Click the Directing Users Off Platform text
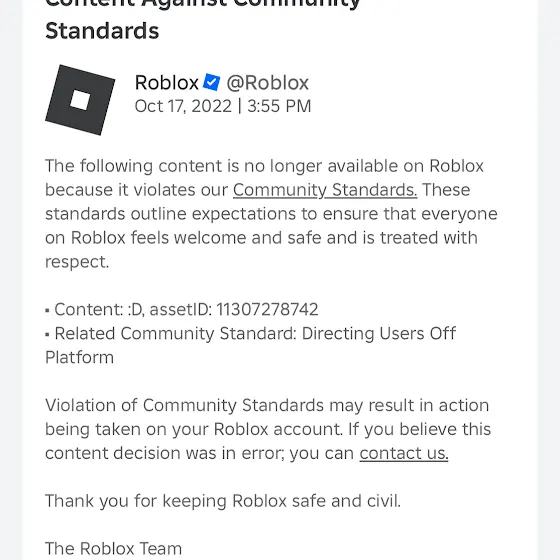This screenshot has width=560, height=560. pyautogui.click(x=251, y=345)
